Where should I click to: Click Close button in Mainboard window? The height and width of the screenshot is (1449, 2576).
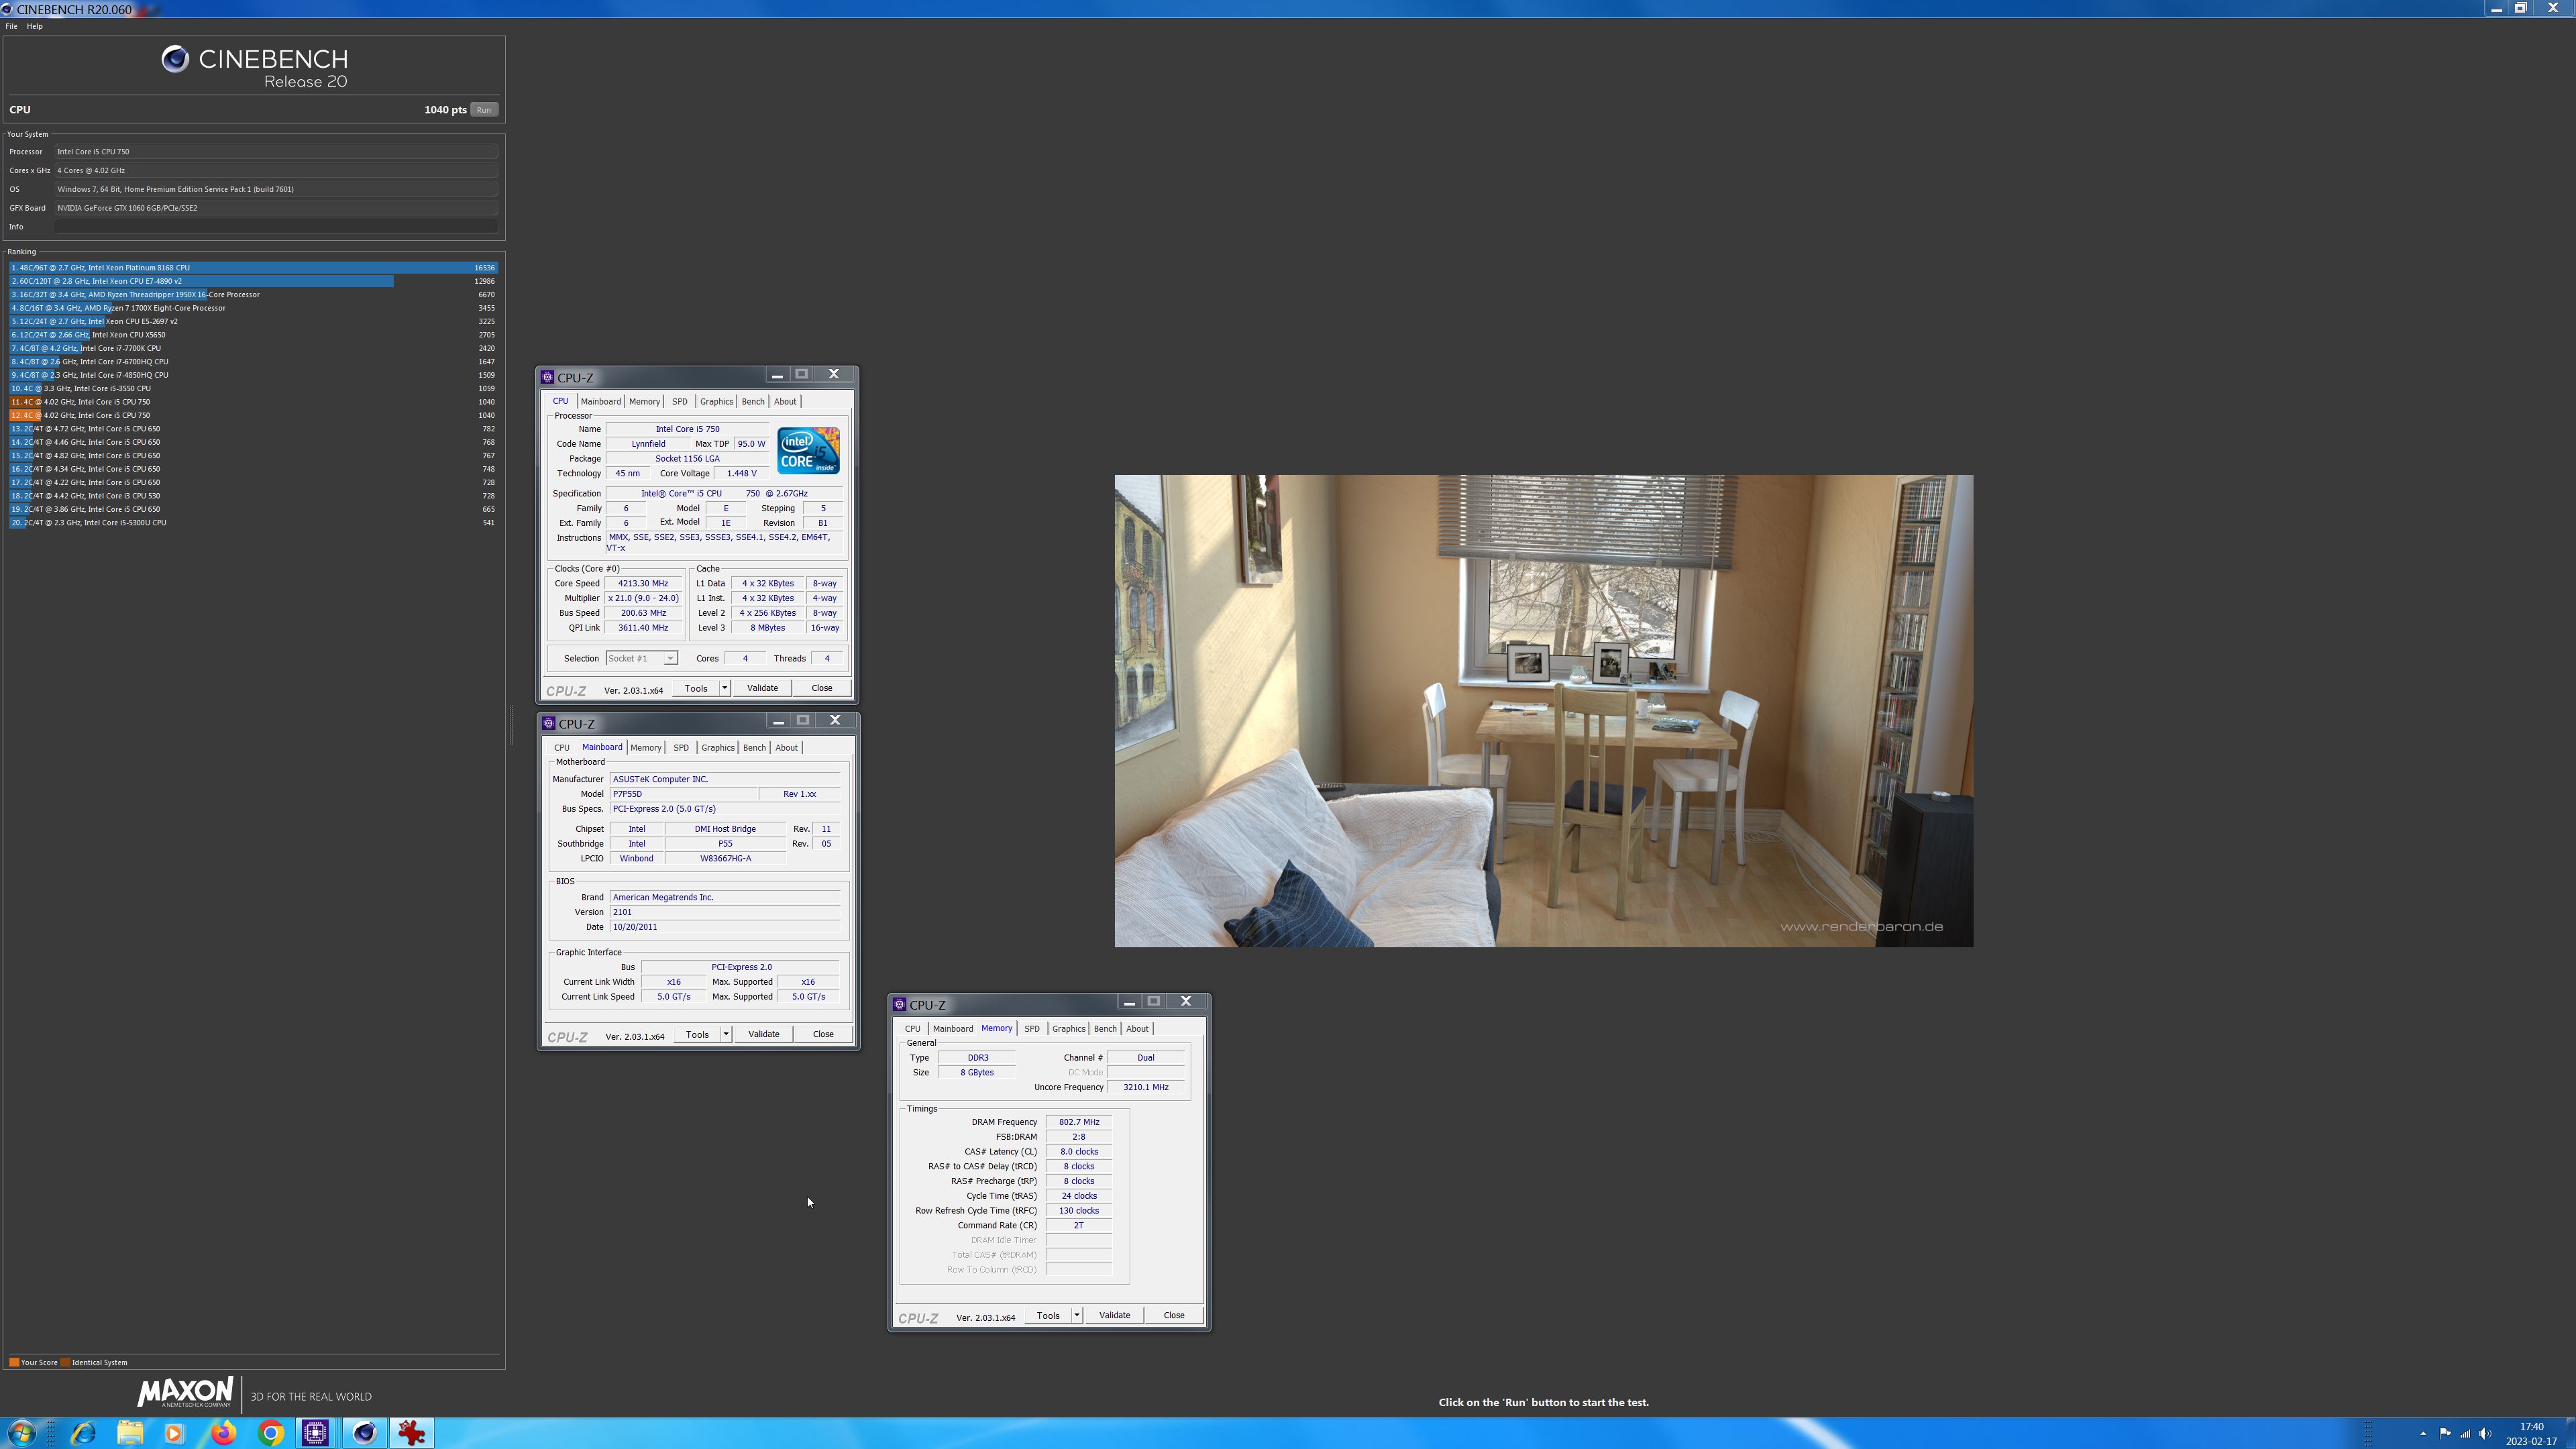click(823, 1034)
